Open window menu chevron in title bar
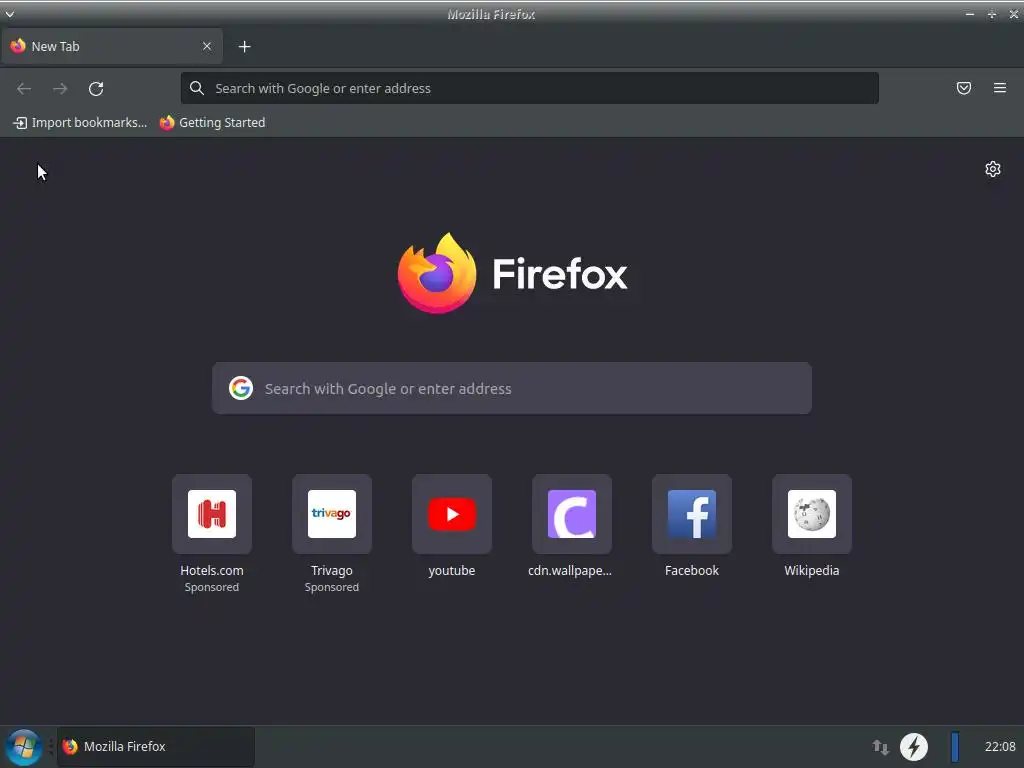The width and height of the screenshot is (1024, 768). [10, 14]
